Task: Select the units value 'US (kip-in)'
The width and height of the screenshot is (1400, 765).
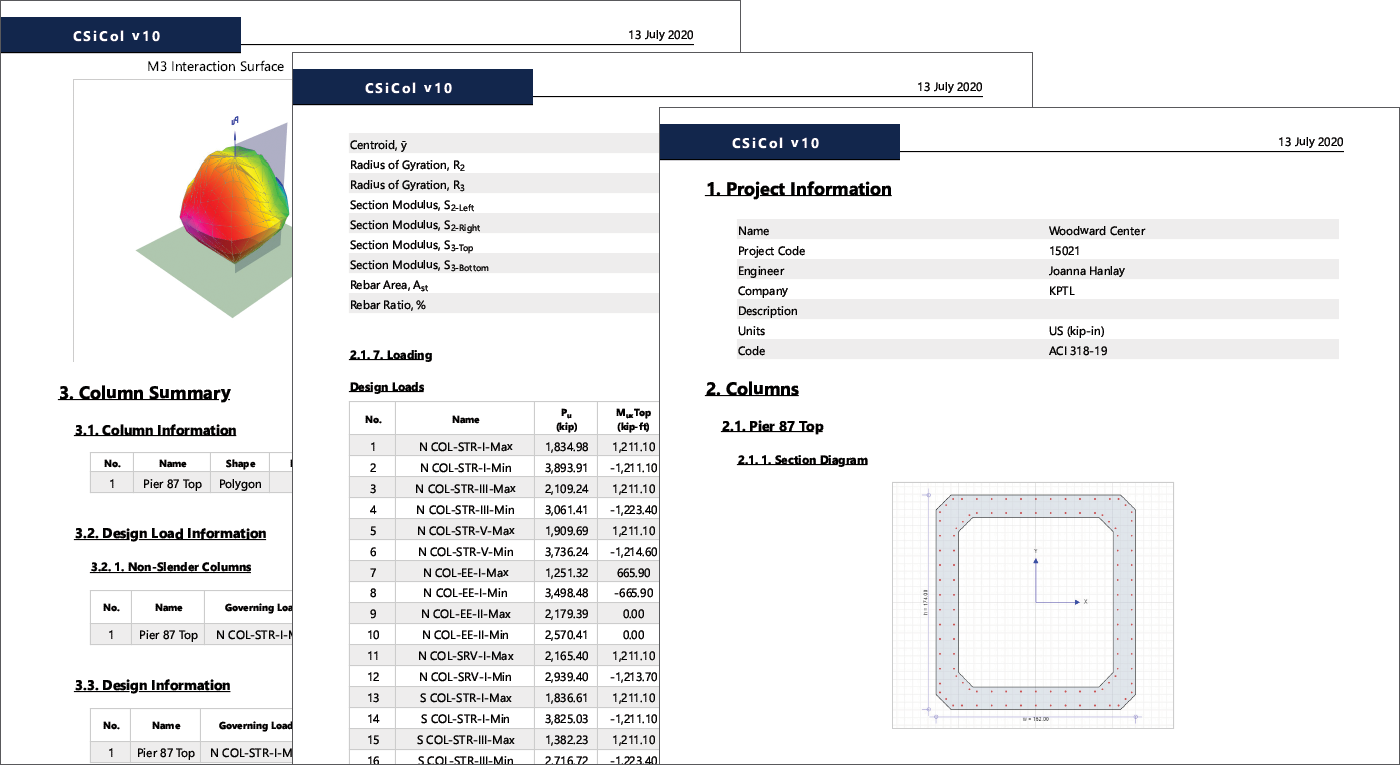Action: click(x=1076, y=331)
